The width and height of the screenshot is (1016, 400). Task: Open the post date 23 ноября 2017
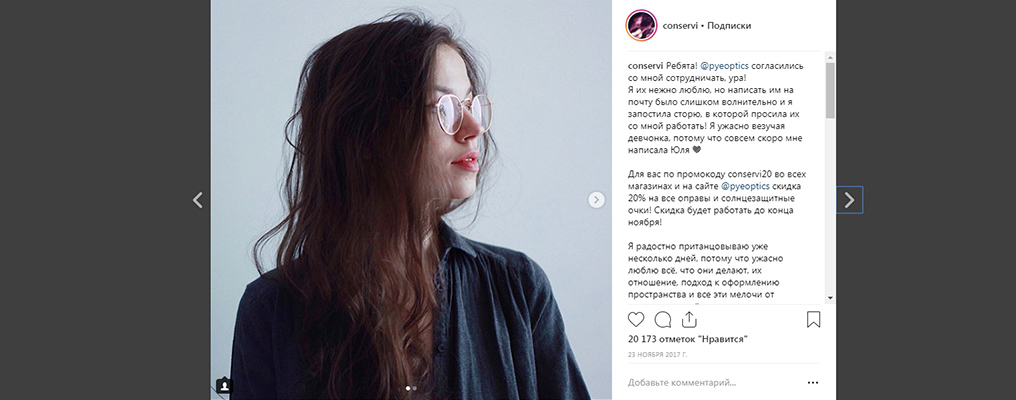[658, 355]
